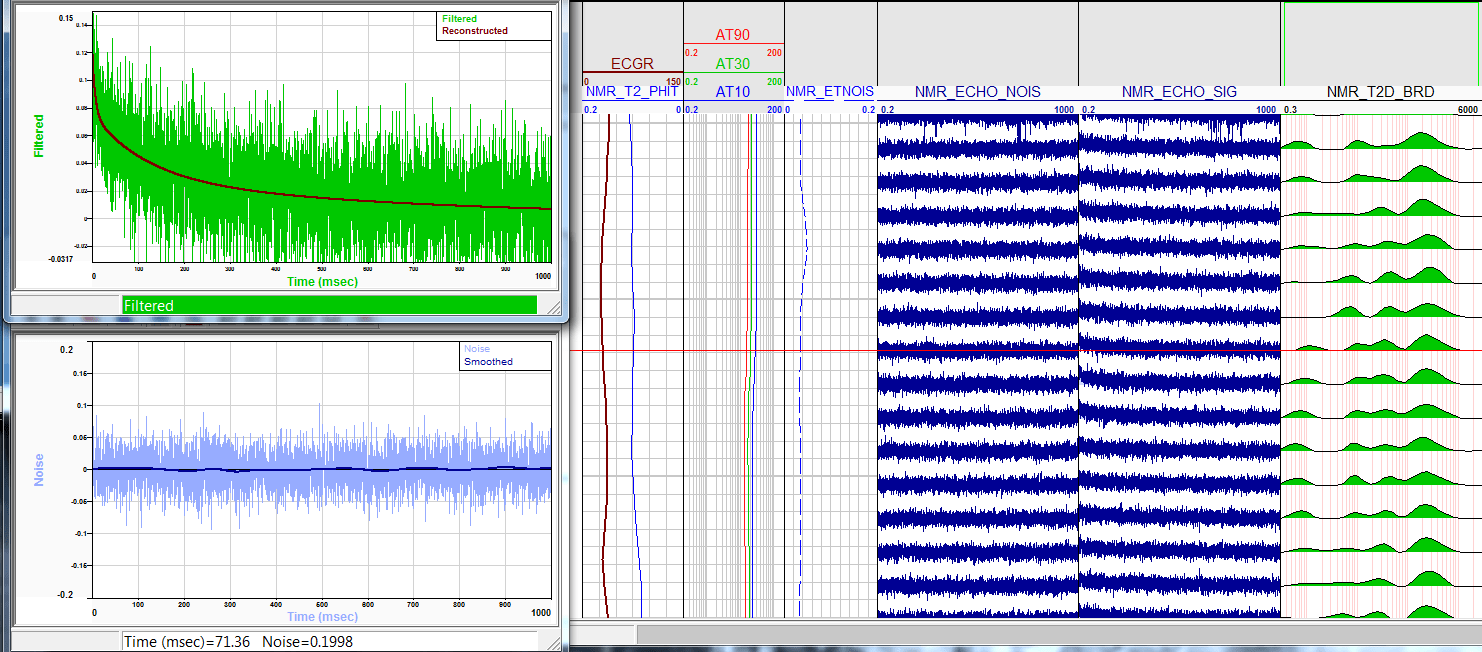
Task: Click the highlighted green-bordered track header box
Action: [x=1381, y=42]
